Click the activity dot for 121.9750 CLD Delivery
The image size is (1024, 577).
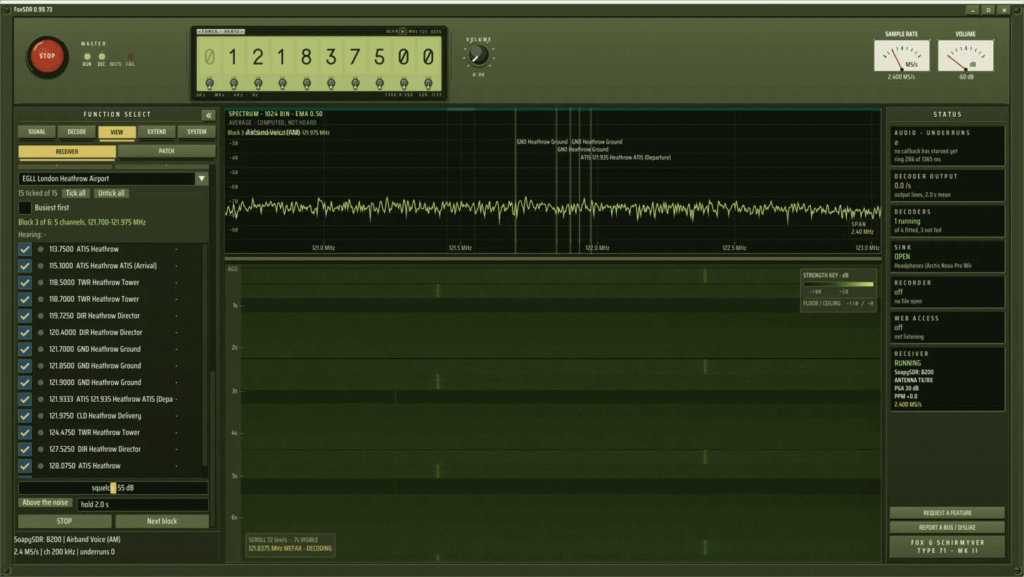(40, 416)
